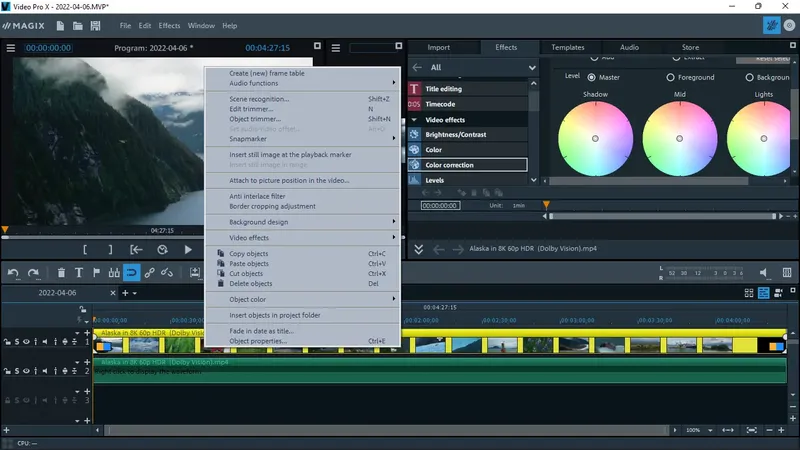This screenshot has width=800, height=450.
Task: Click the split/cut objects icon in the toolbar
Action: tap(114, 273)
